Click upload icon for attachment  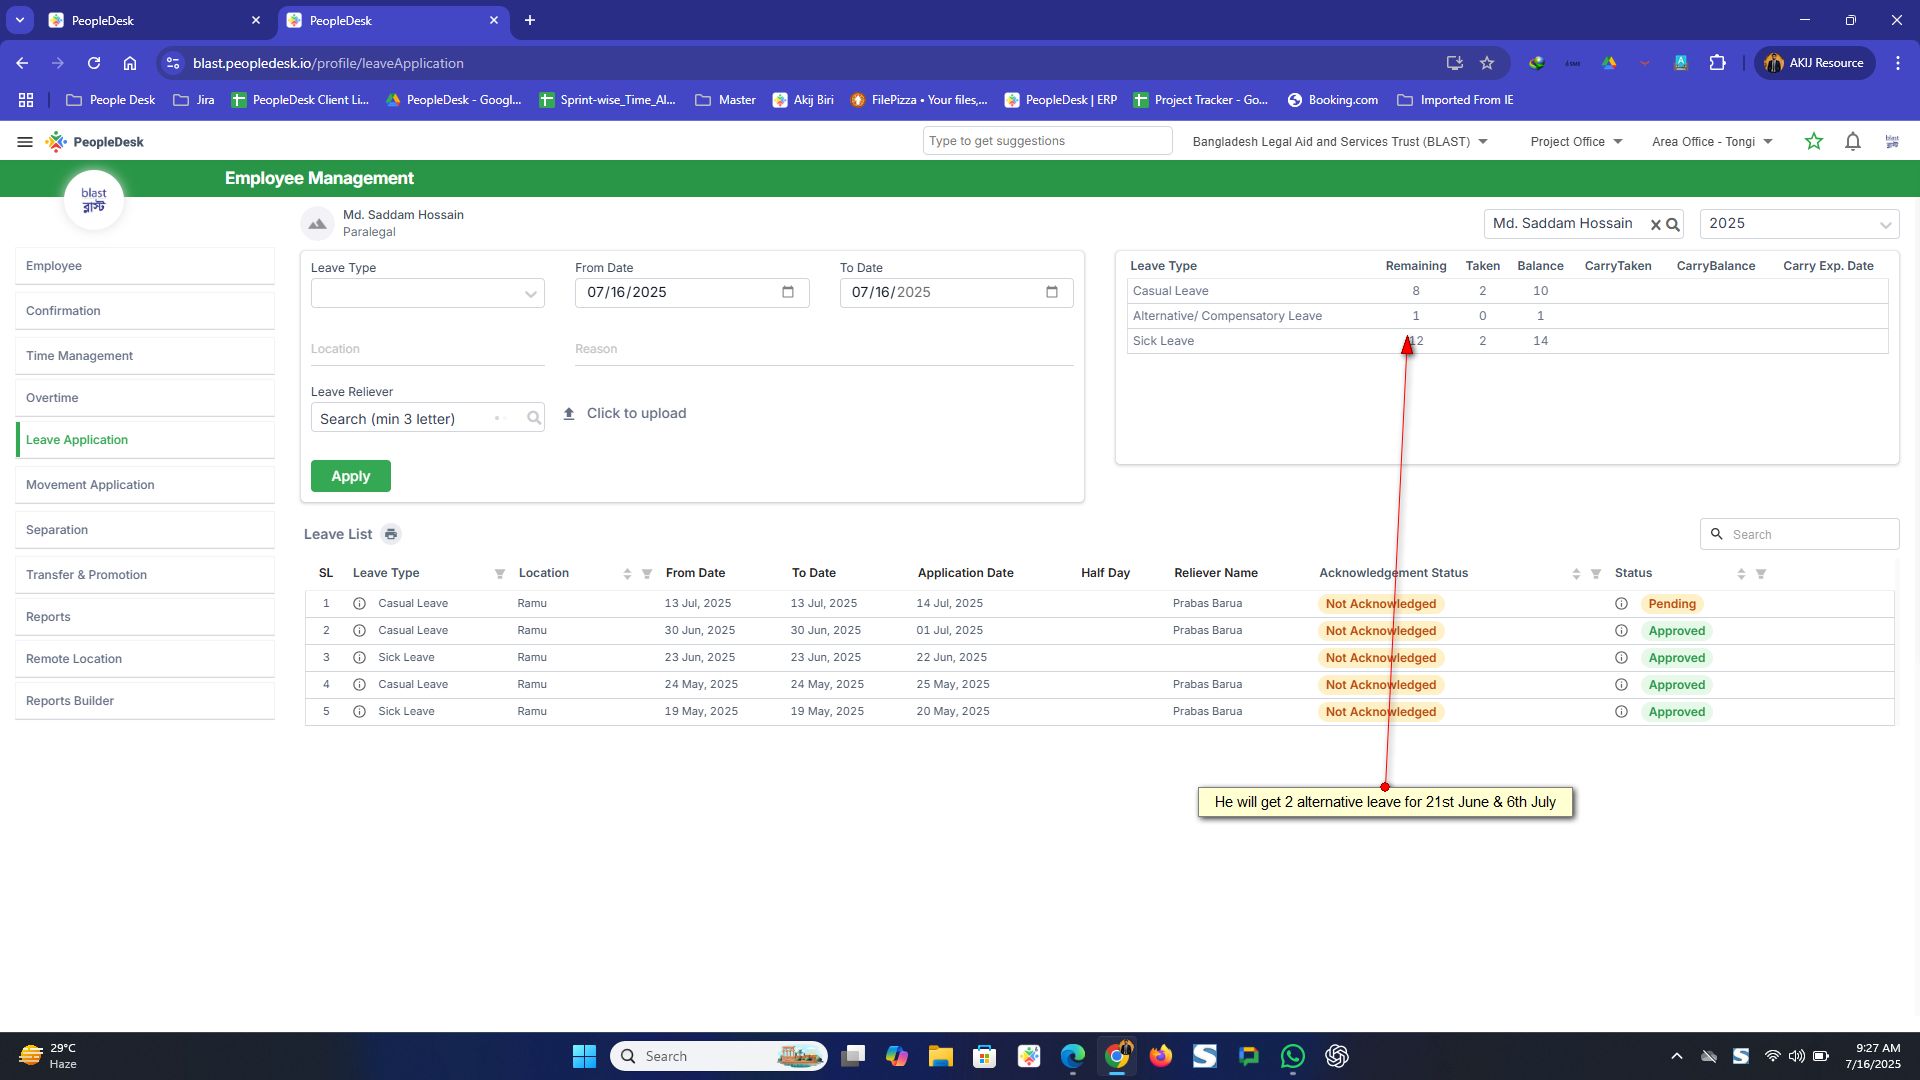pos(569,414)
